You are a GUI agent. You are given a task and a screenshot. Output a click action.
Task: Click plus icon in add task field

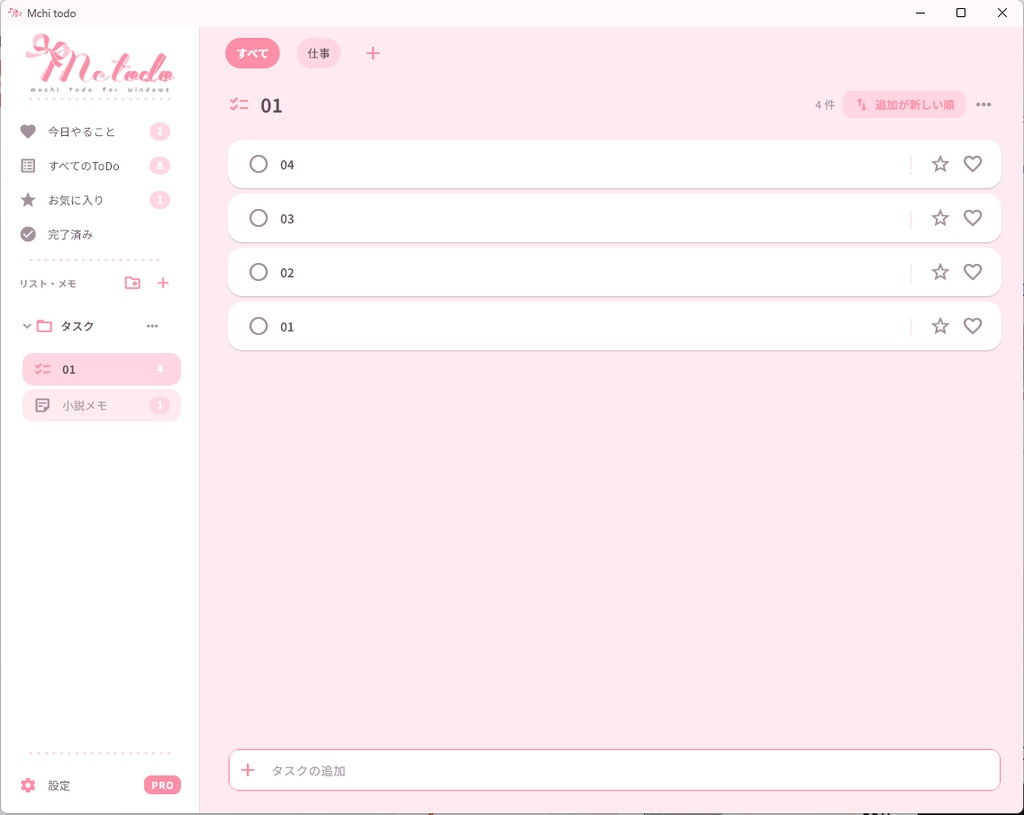(248, 770)
